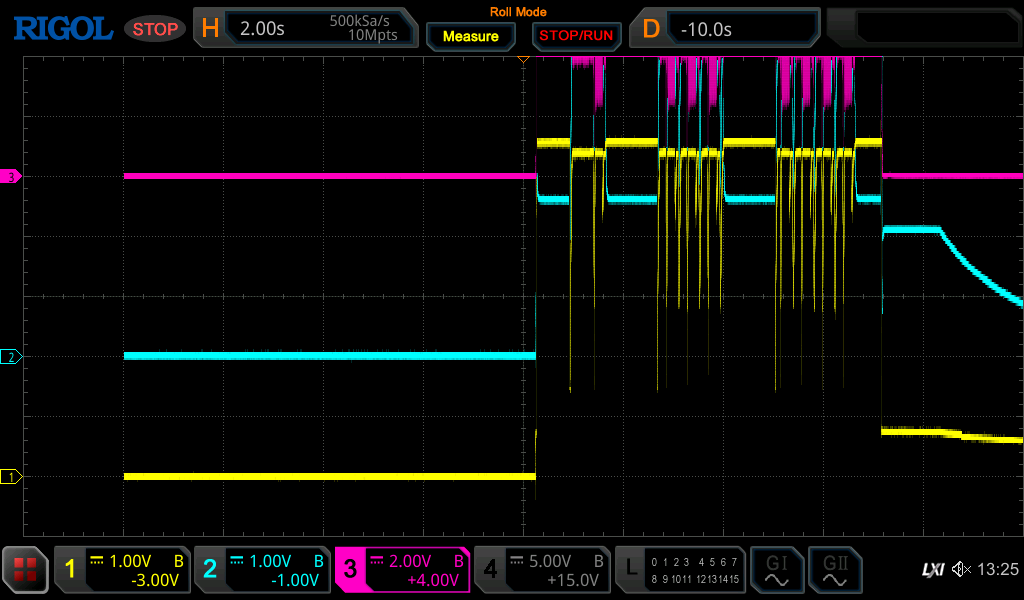
Task: Open the H horizontal timebase menu
Action: [210, 28]
